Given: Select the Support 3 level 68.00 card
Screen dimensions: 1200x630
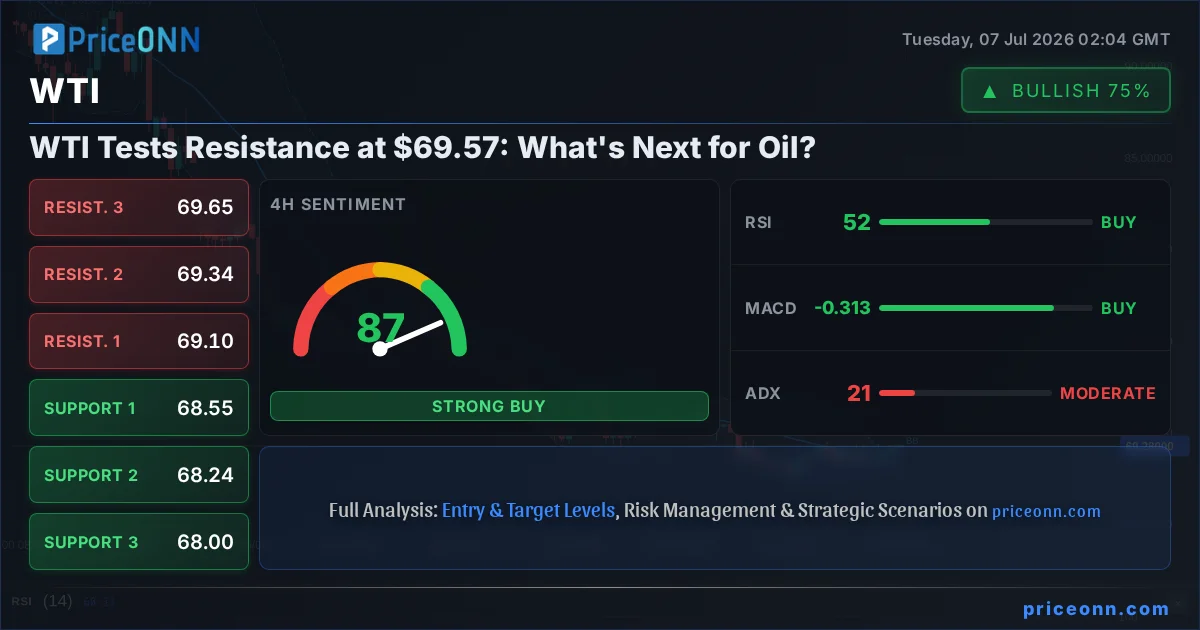Looking at the screenshot, I should [139, 542].
